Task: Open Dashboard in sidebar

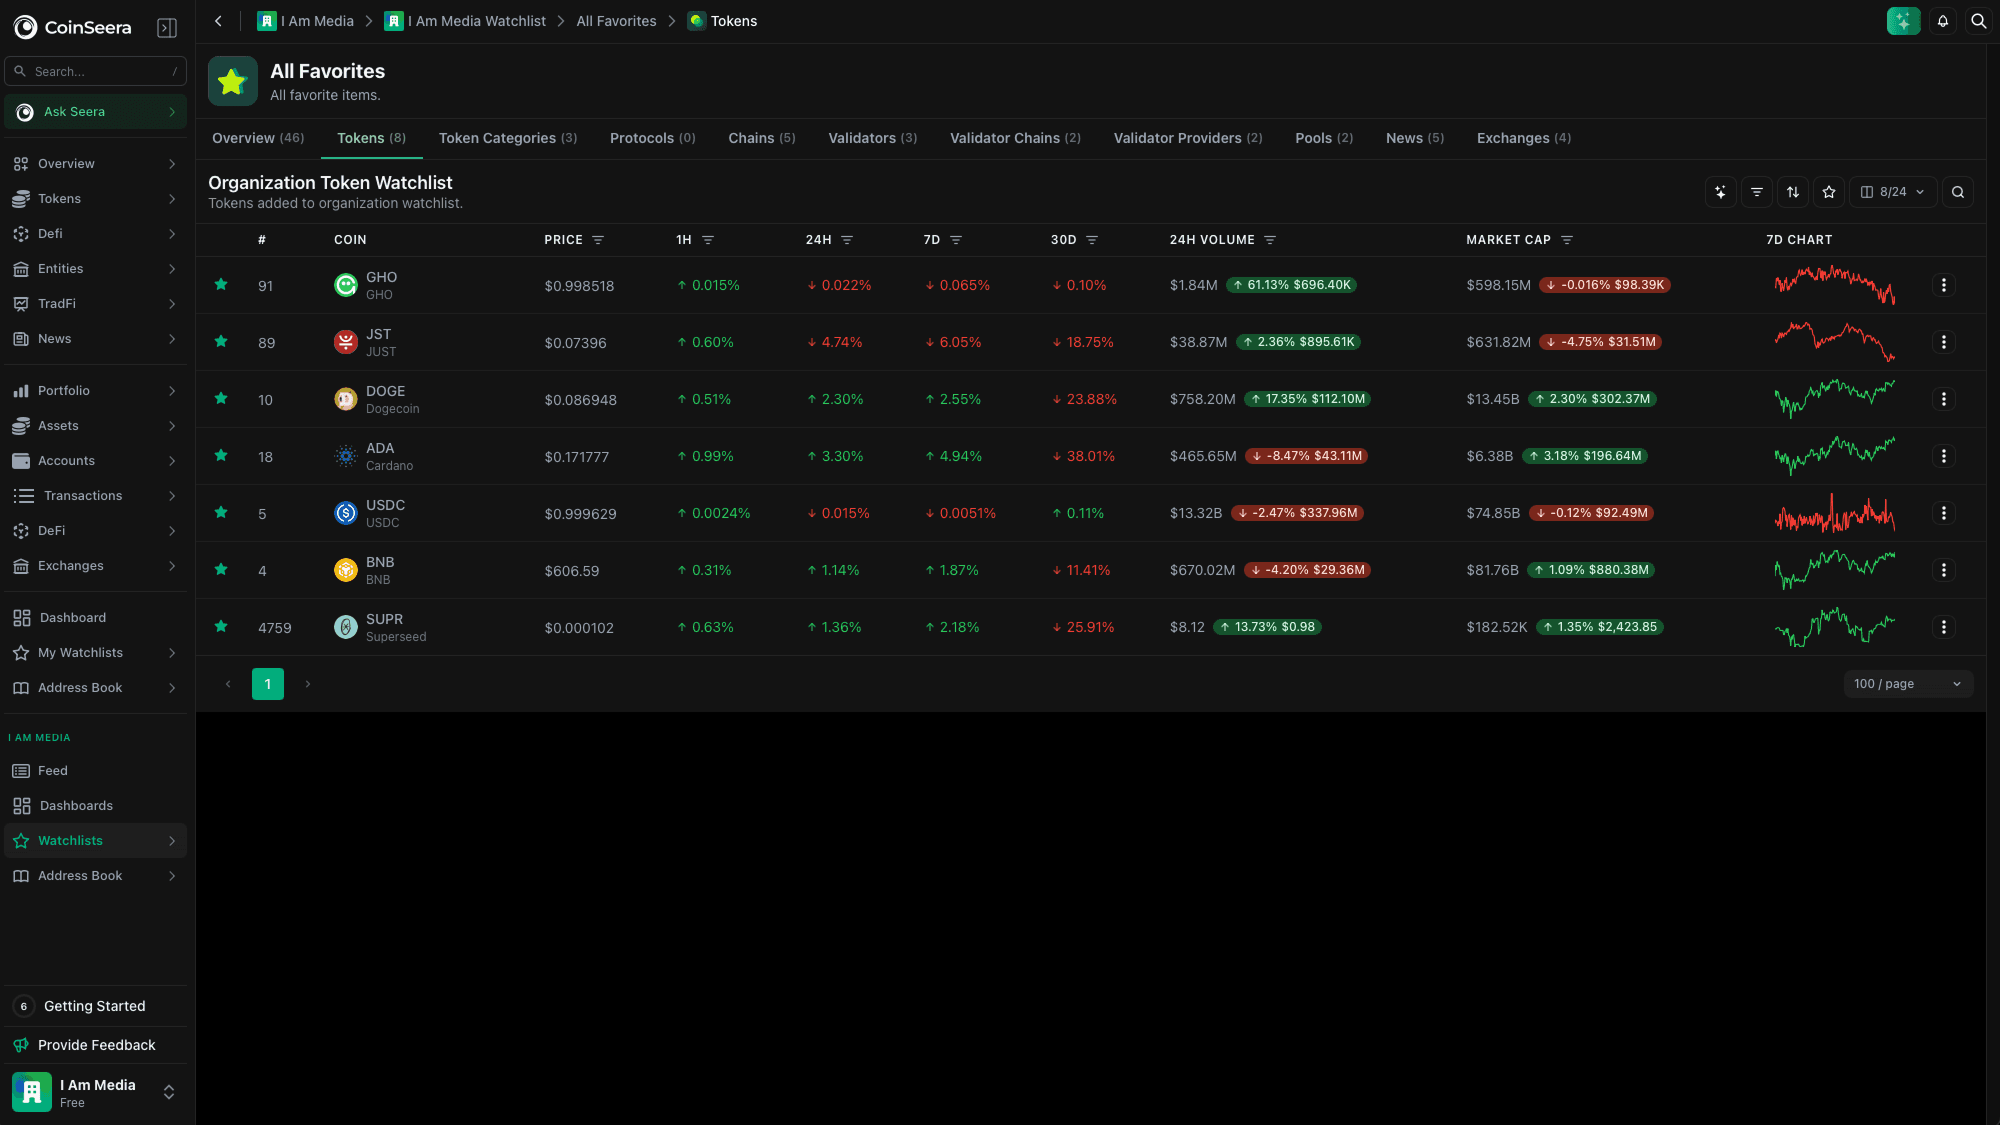Action: (x=95, y=618)
